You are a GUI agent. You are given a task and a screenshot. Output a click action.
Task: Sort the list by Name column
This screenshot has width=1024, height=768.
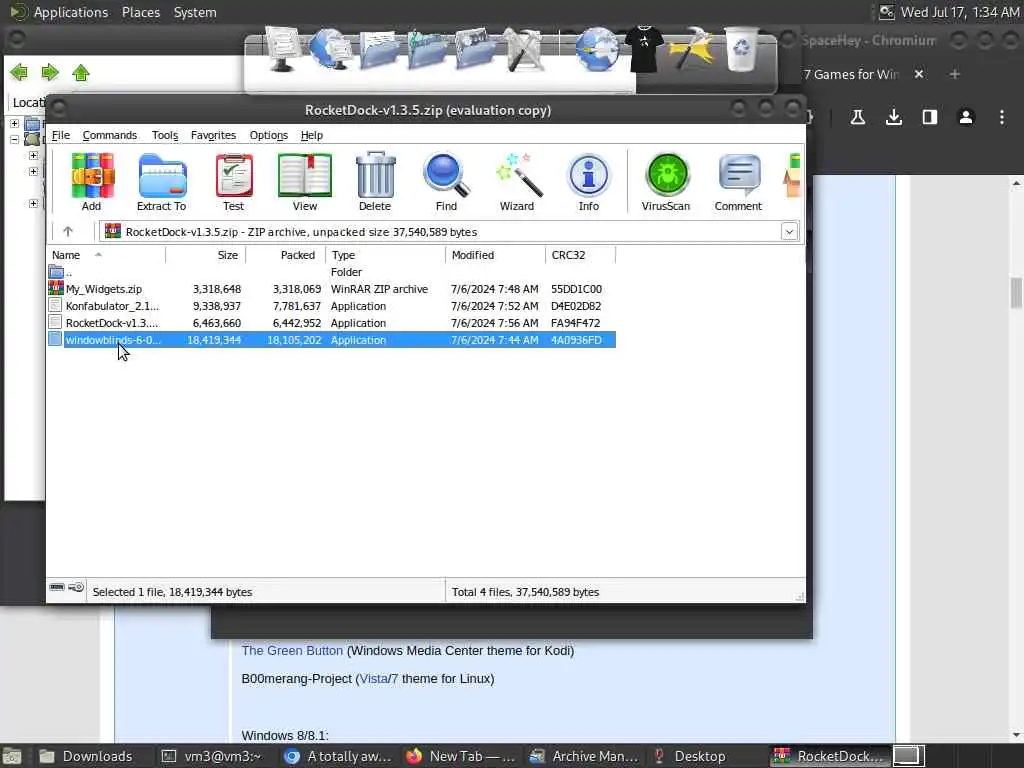click(x=106, y=255)
